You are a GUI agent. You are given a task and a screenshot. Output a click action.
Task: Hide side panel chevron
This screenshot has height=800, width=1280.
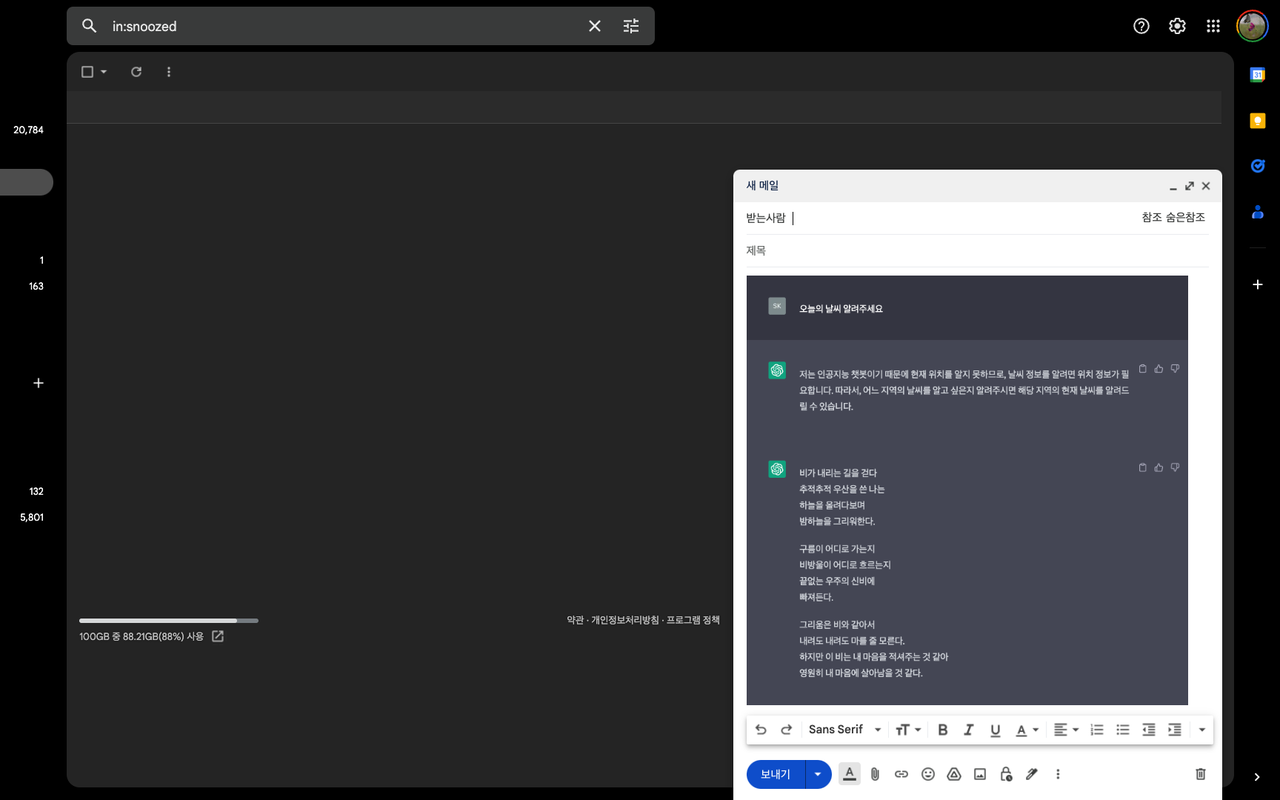(x=1258, y=777)
